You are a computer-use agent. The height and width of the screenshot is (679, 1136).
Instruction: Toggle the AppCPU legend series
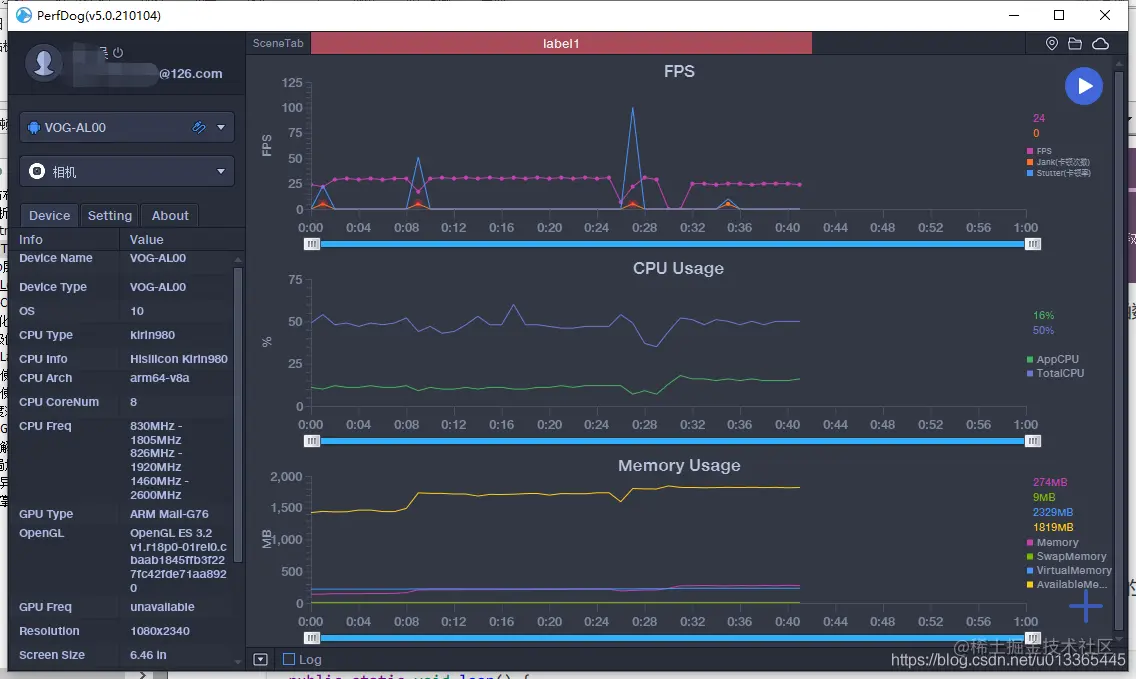click(x=1053, y=359)
